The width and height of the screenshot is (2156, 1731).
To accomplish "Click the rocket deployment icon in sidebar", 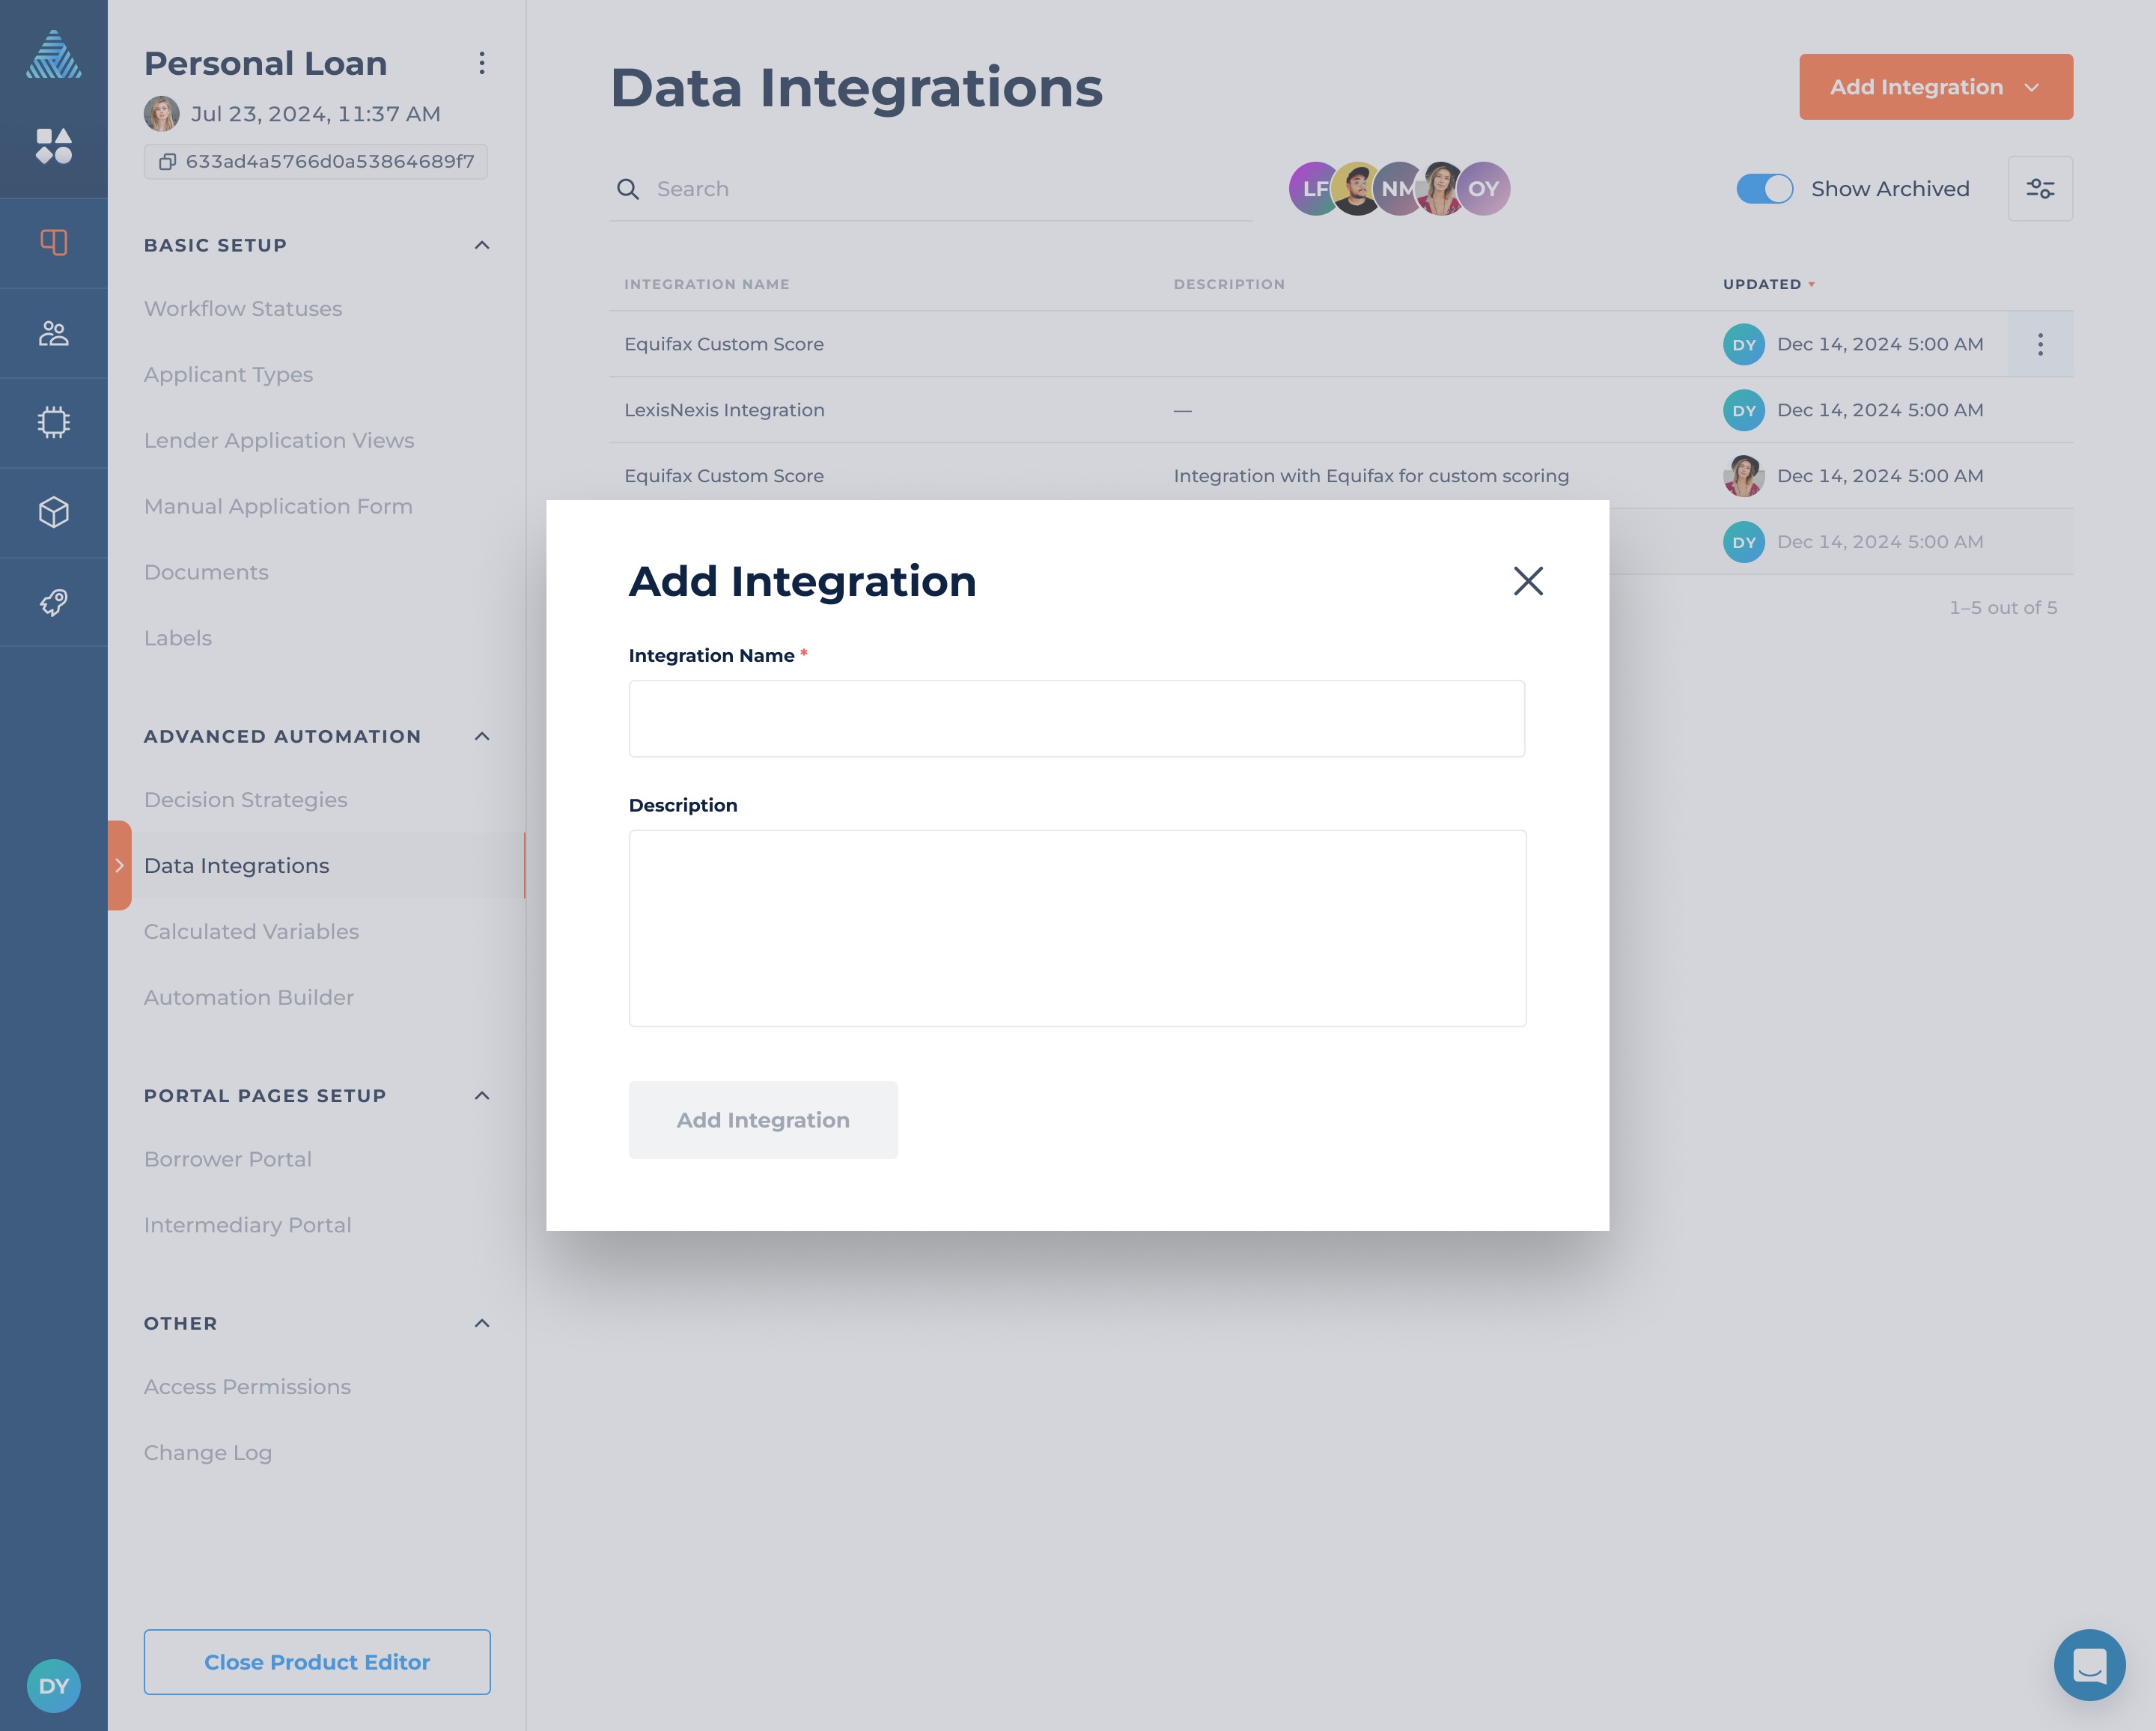I will 54,602.
